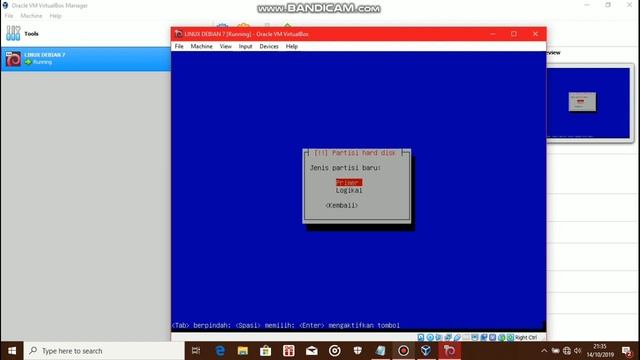The height and width of the screenshot is (360, 640).
Task: Click the battery icon in system tray
Action: [x=556, y=351]
